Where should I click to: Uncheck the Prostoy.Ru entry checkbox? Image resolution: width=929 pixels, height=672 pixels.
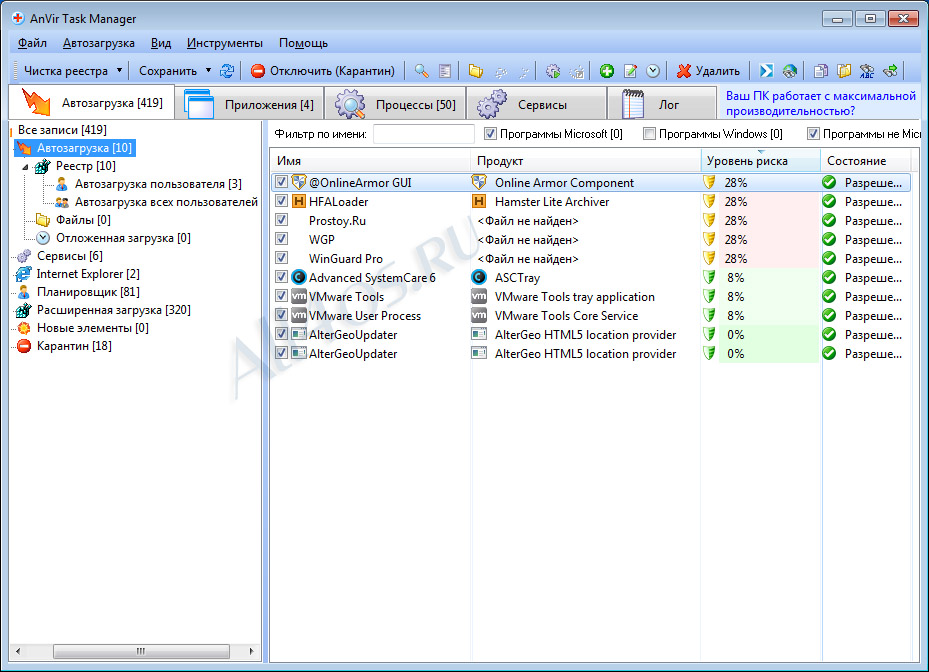(x=281, y=220)
